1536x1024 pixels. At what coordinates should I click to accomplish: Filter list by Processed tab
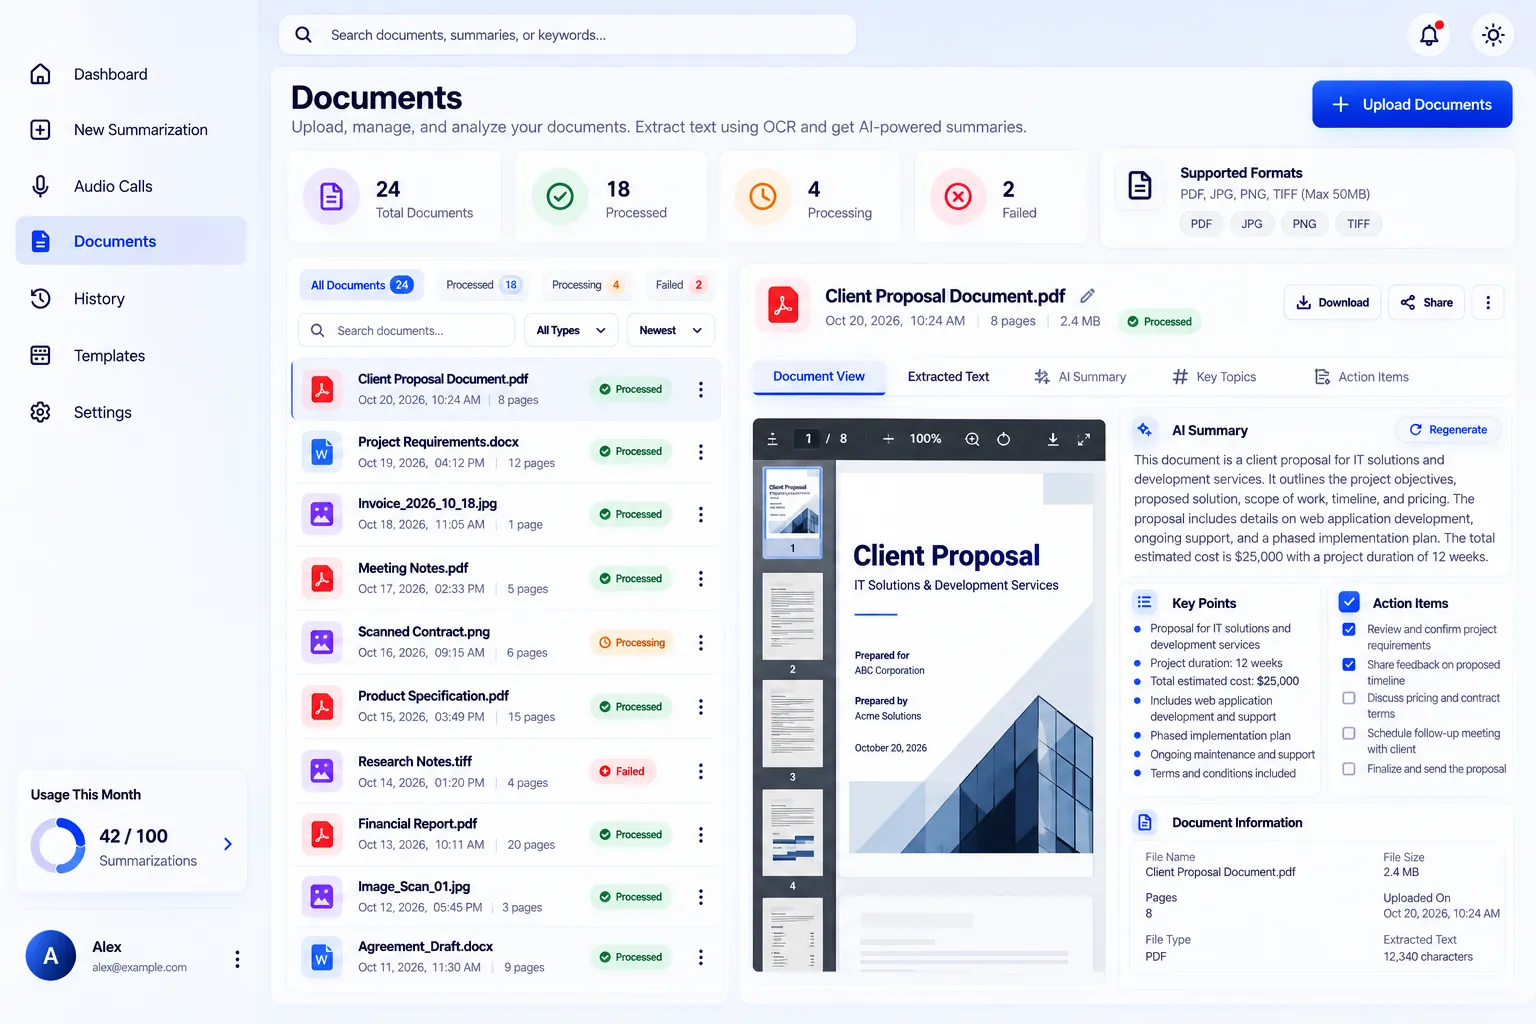(x=483, y=285)
